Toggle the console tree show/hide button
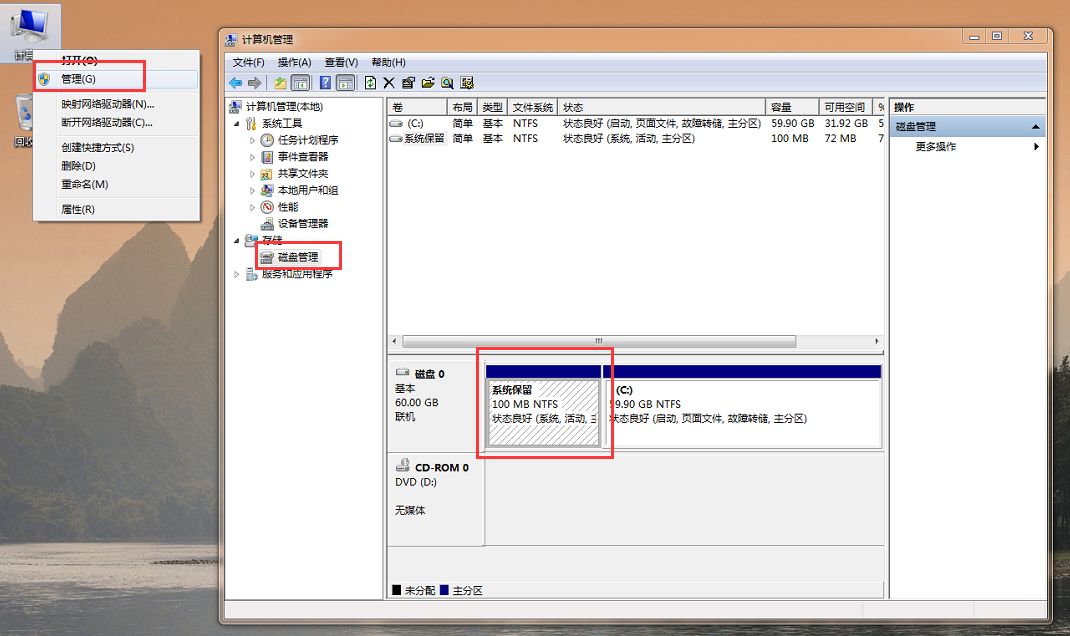Screen dimensions: 1070x636 [x=300, y=83]
